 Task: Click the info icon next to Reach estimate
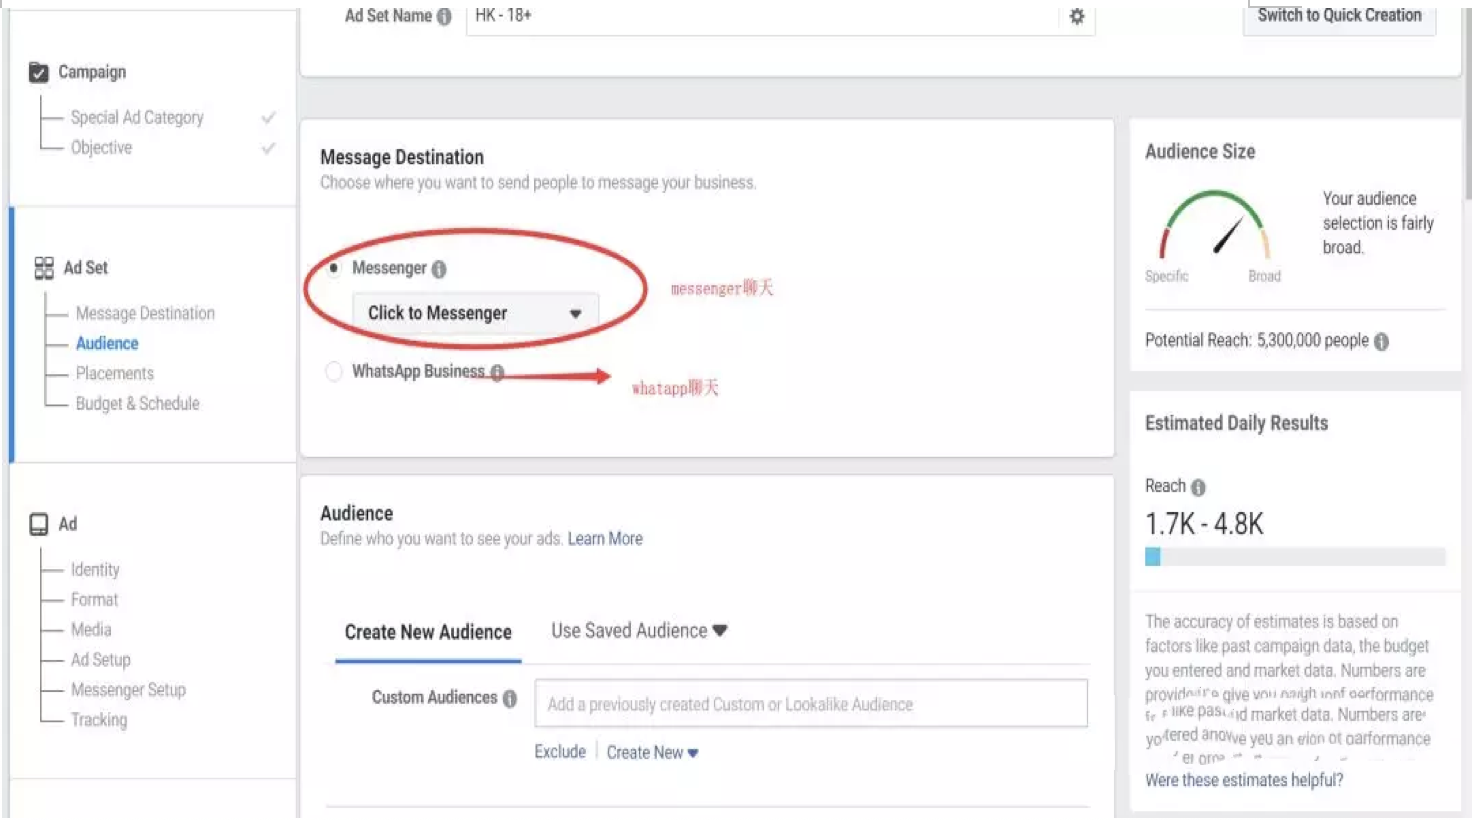coord(1198,487)
